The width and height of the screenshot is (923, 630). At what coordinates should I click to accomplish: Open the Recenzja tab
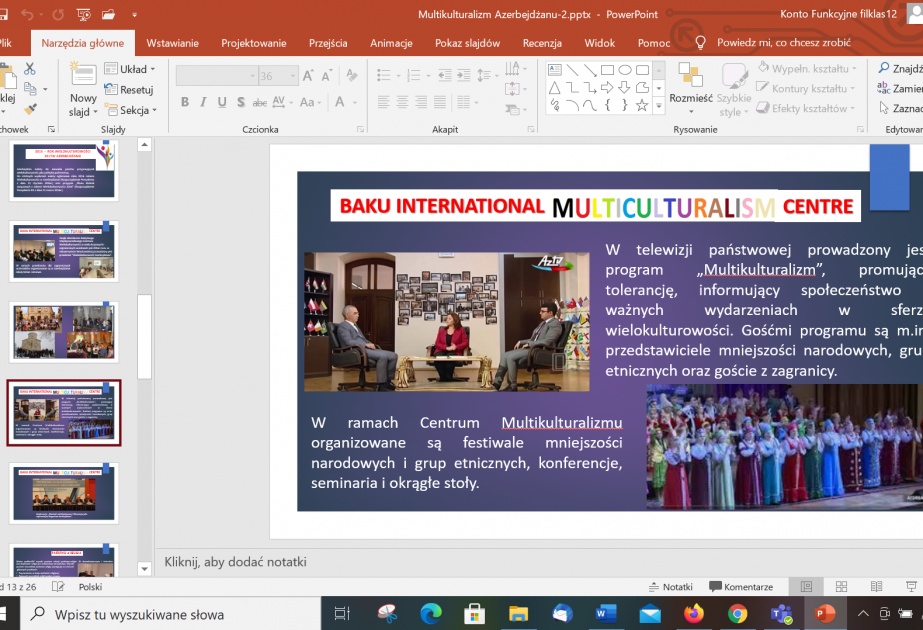coord(542,43)
